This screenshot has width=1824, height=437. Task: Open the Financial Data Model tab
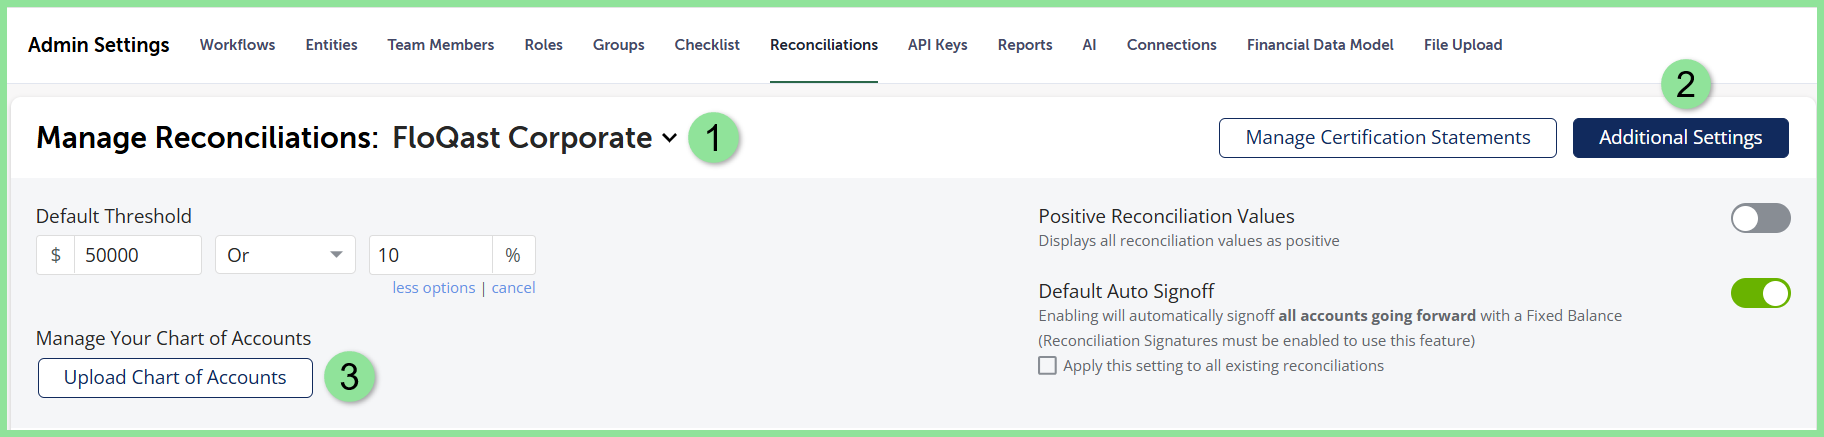[1320, 45]
